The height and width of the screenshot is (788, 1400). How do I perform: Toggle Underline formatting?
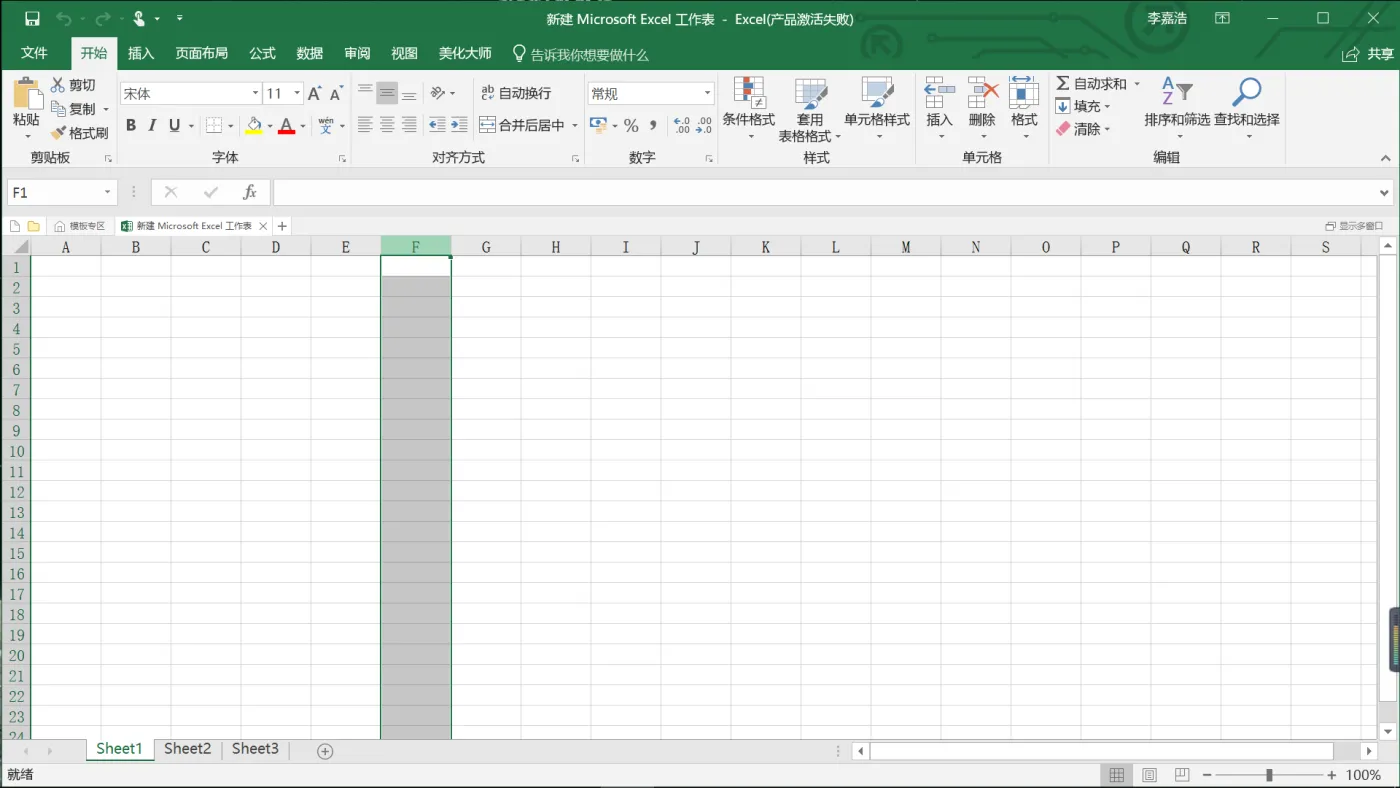[x=175, y=125]
